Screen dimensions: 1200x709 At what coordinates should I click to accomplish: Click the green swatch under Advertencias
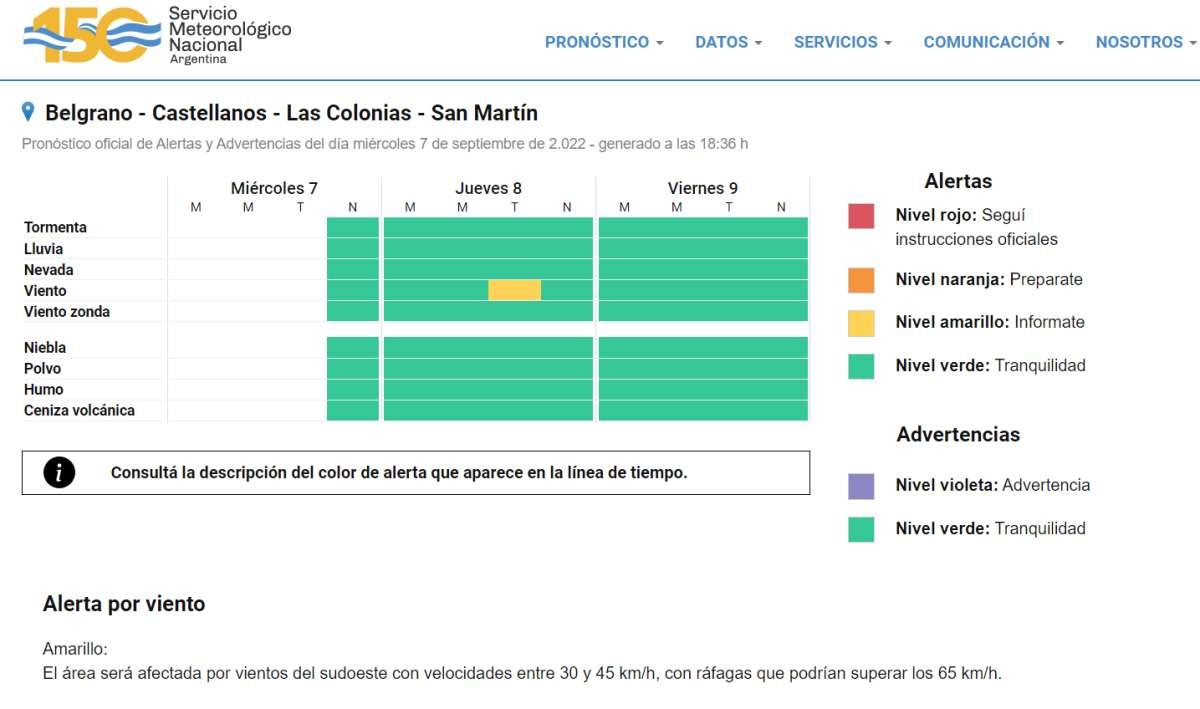861,529
